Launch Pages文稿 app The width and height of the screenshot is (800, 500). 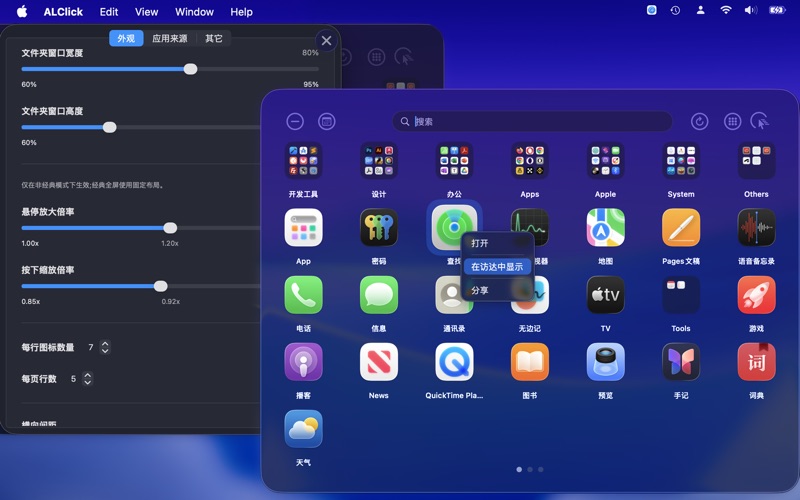[x=681, y=228]
